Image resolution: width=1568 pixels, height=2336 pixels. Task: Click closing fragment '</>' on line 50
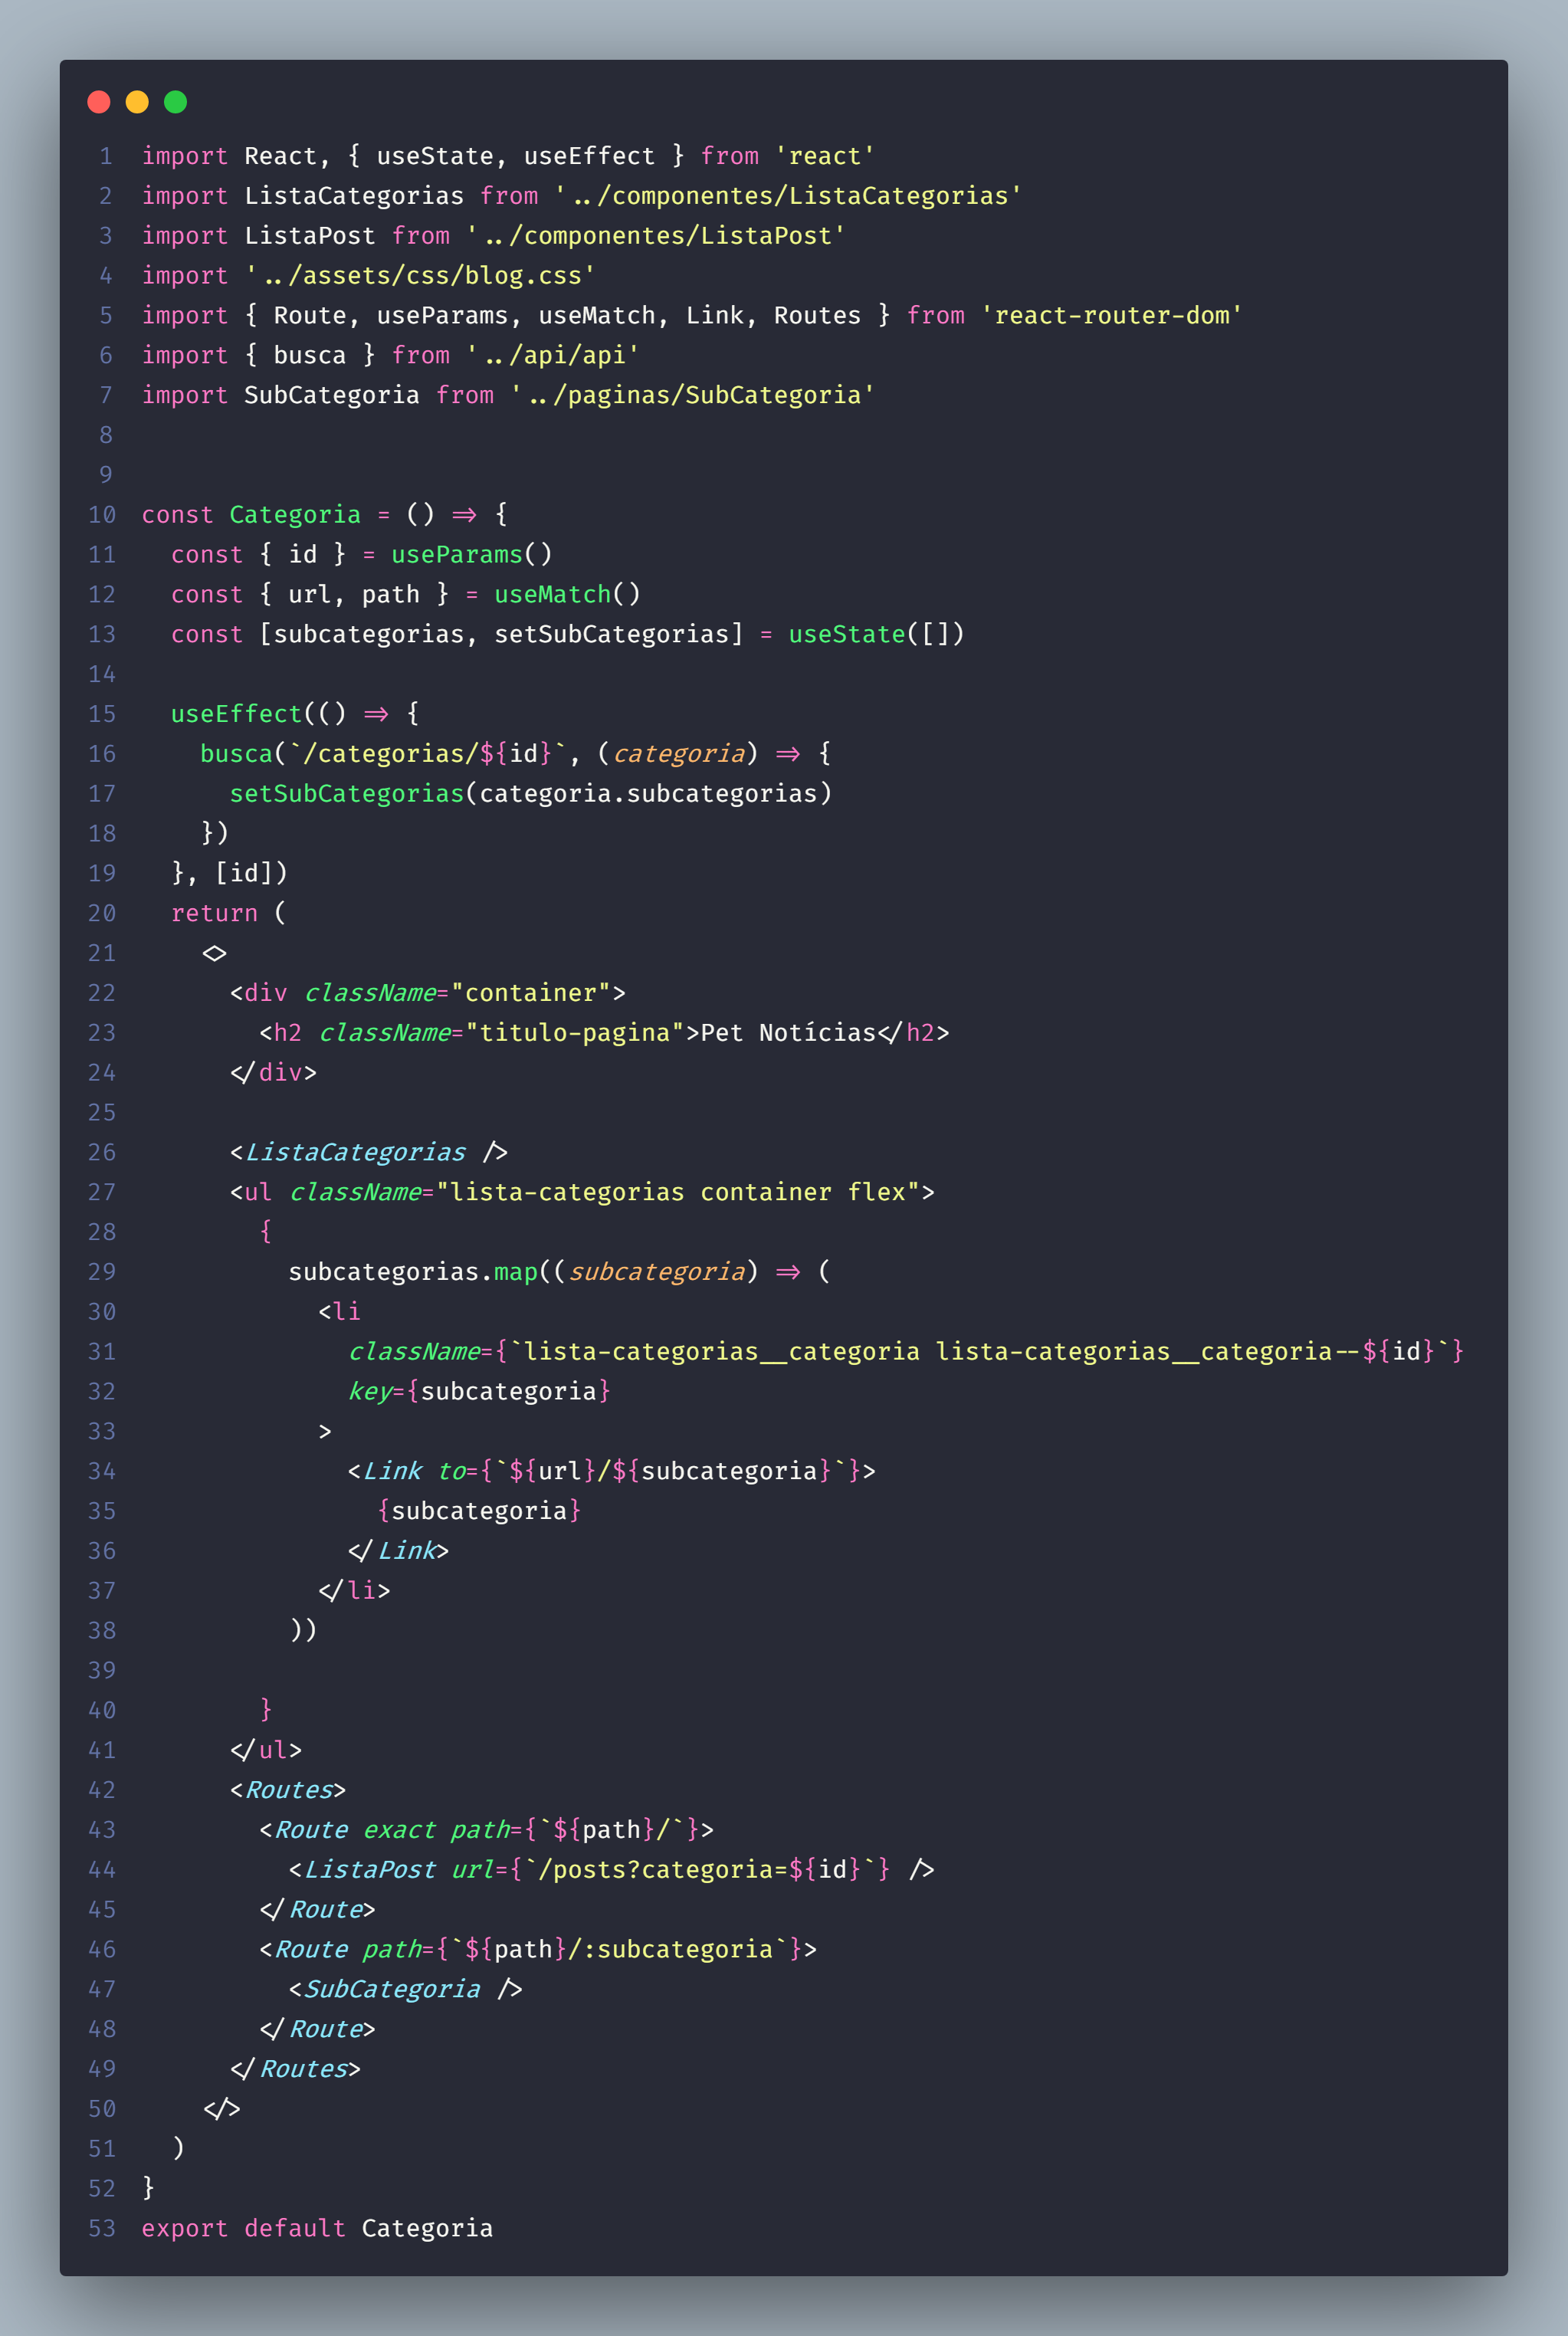pyautogui.click(x=221, y=2109)
